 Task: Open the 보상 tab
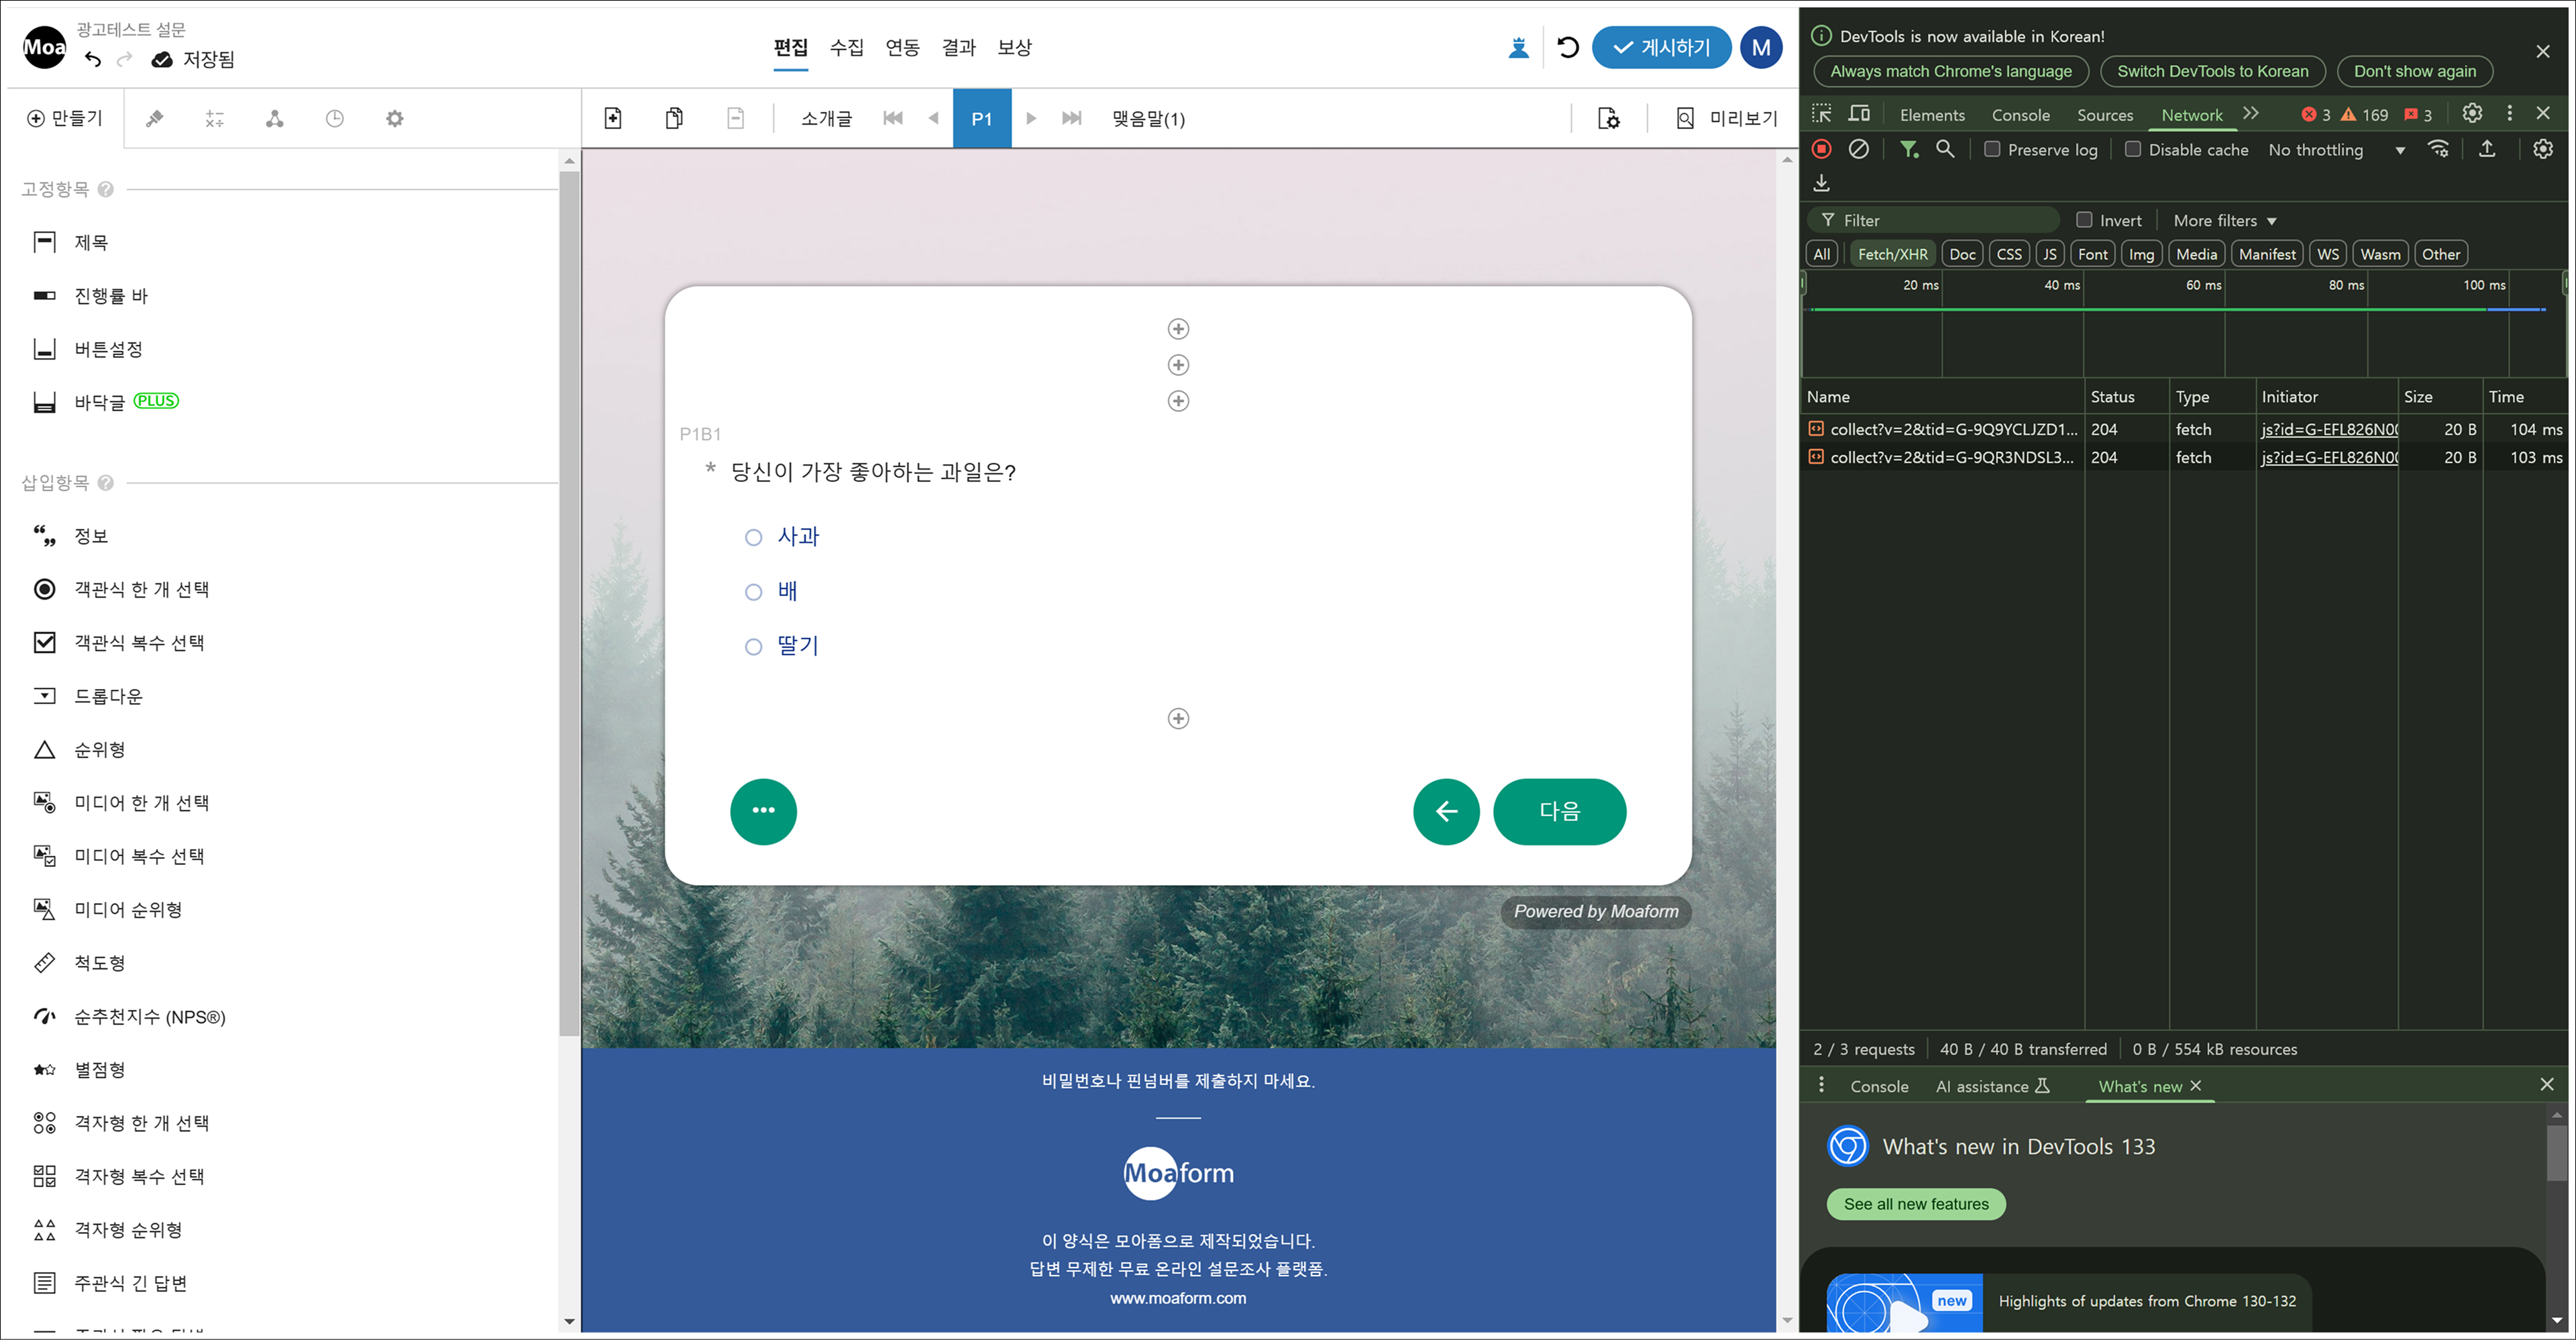point(1014,47)
